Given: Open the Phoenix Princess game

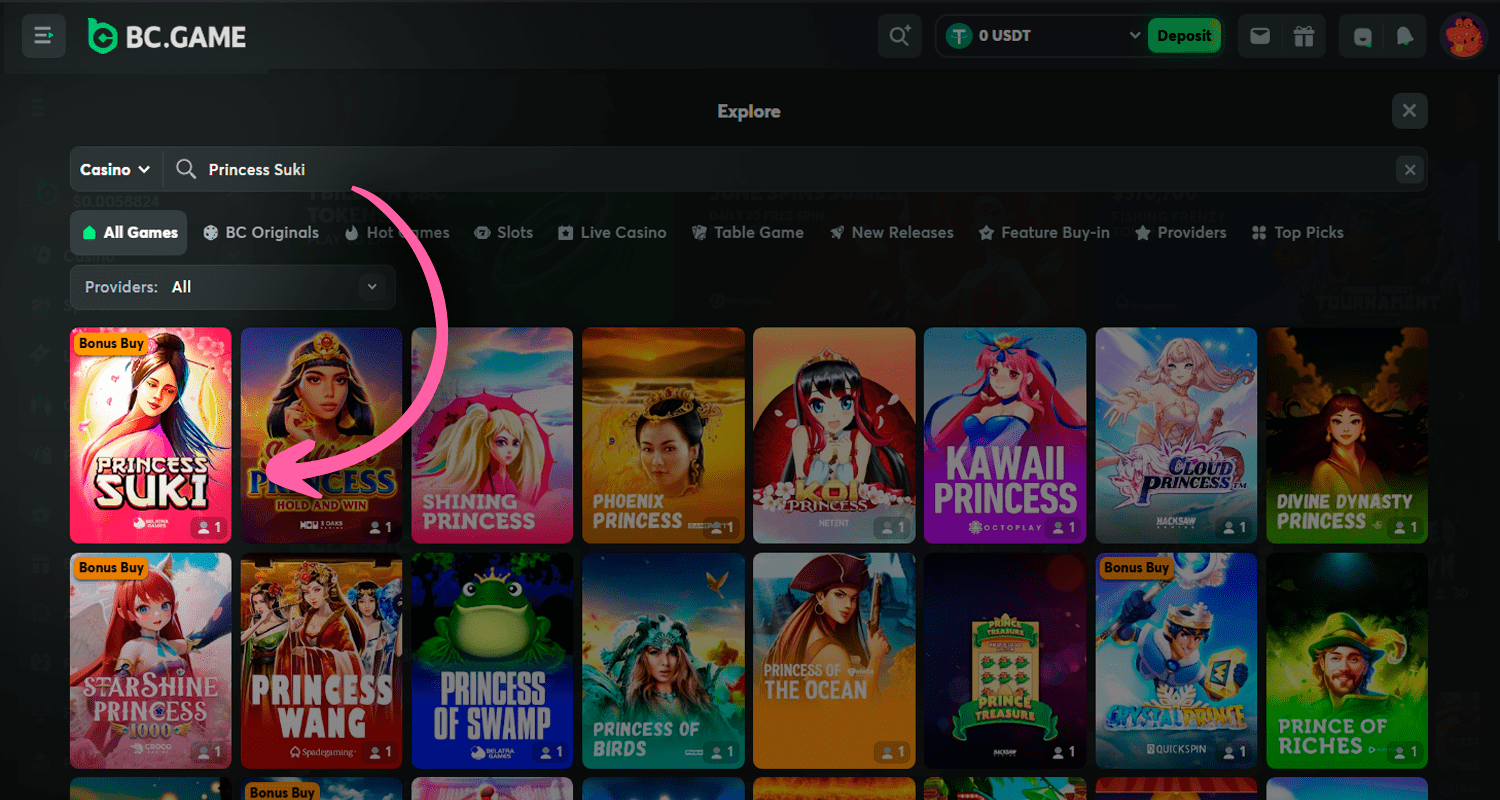Looking at the screenshot, I should 664,435.
